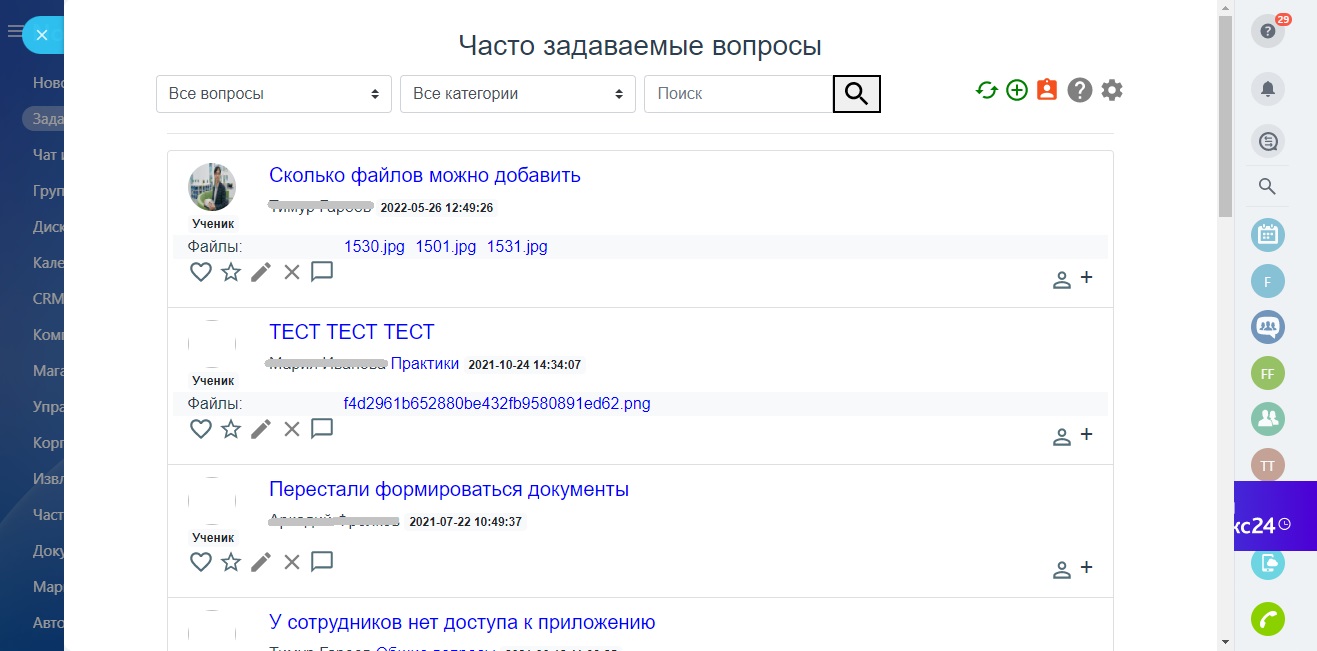Click the green add question plus icon

pyautogui.click(x=1017, y=91)
